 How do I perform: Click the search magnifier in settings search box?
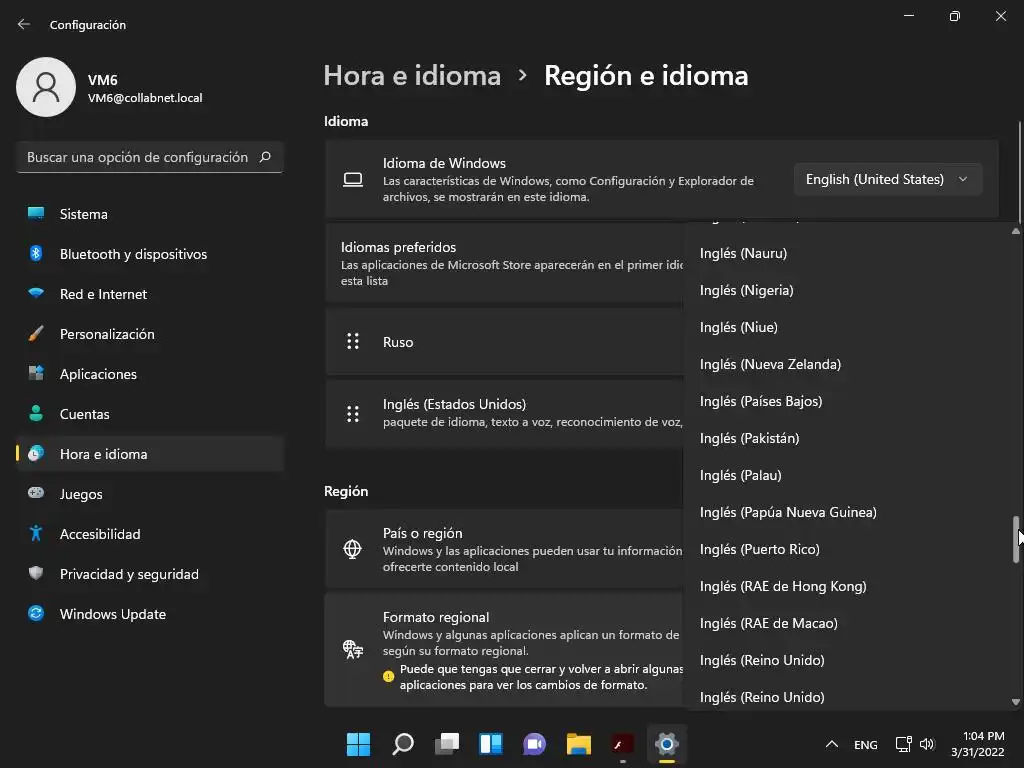pyautogui.click(x=265, y=157)
